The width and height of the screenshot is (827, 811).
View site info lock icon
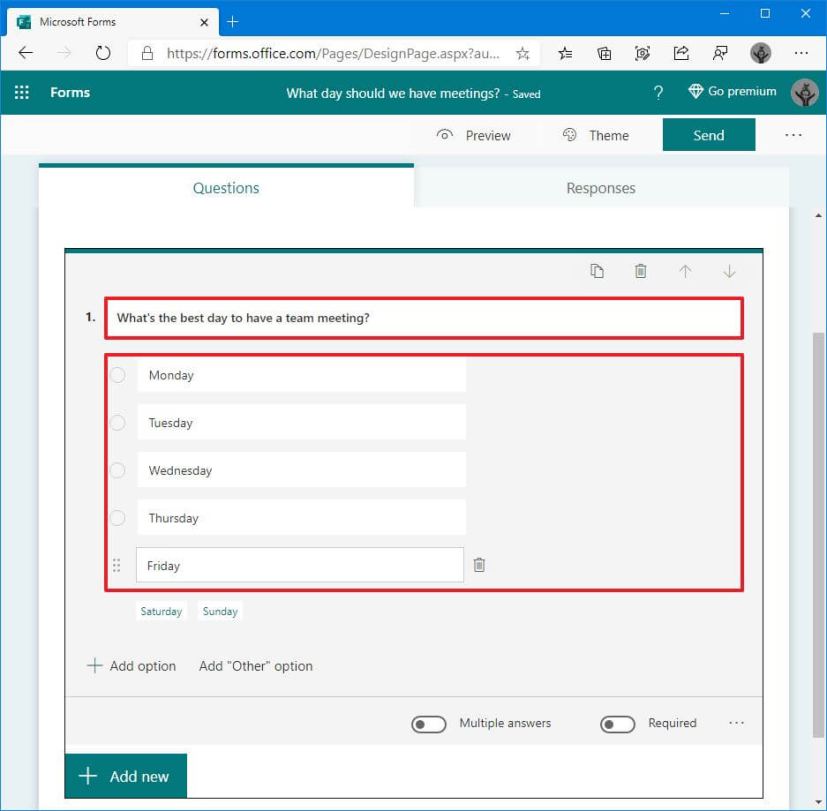(147, 53)
